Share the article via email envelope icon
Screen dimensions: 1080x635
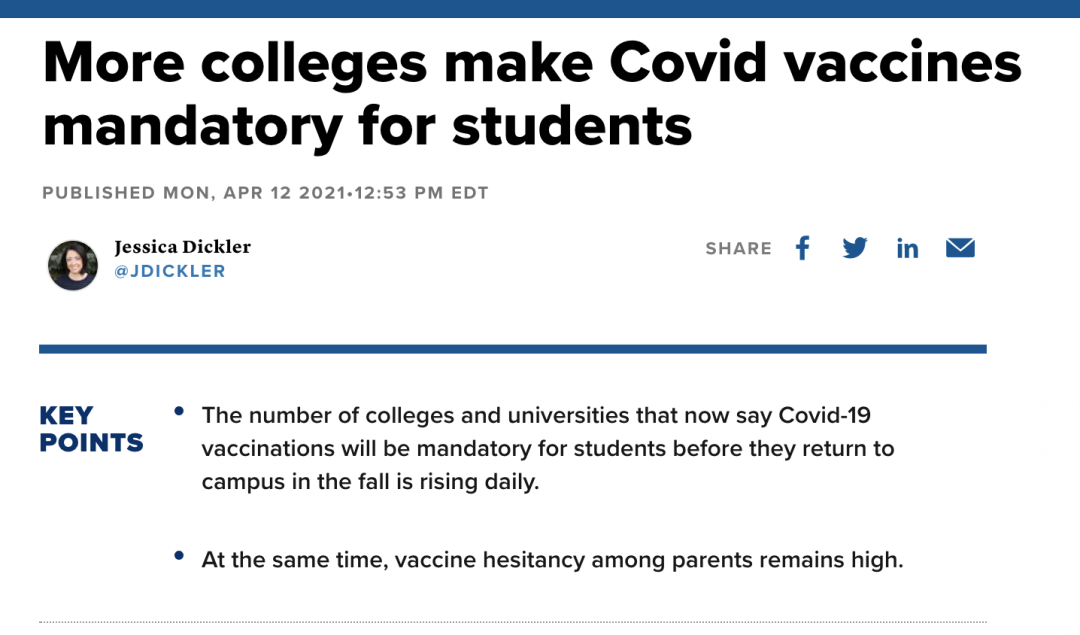[x=960, y=248]
